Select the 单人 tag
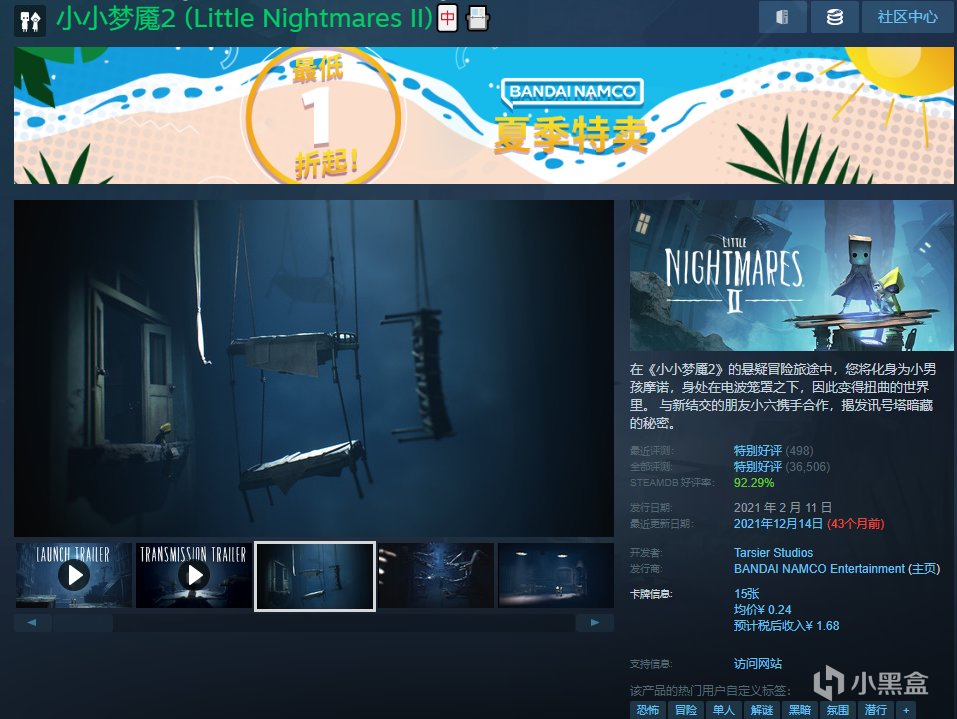The image size is (957, 719). click(724, 710)
